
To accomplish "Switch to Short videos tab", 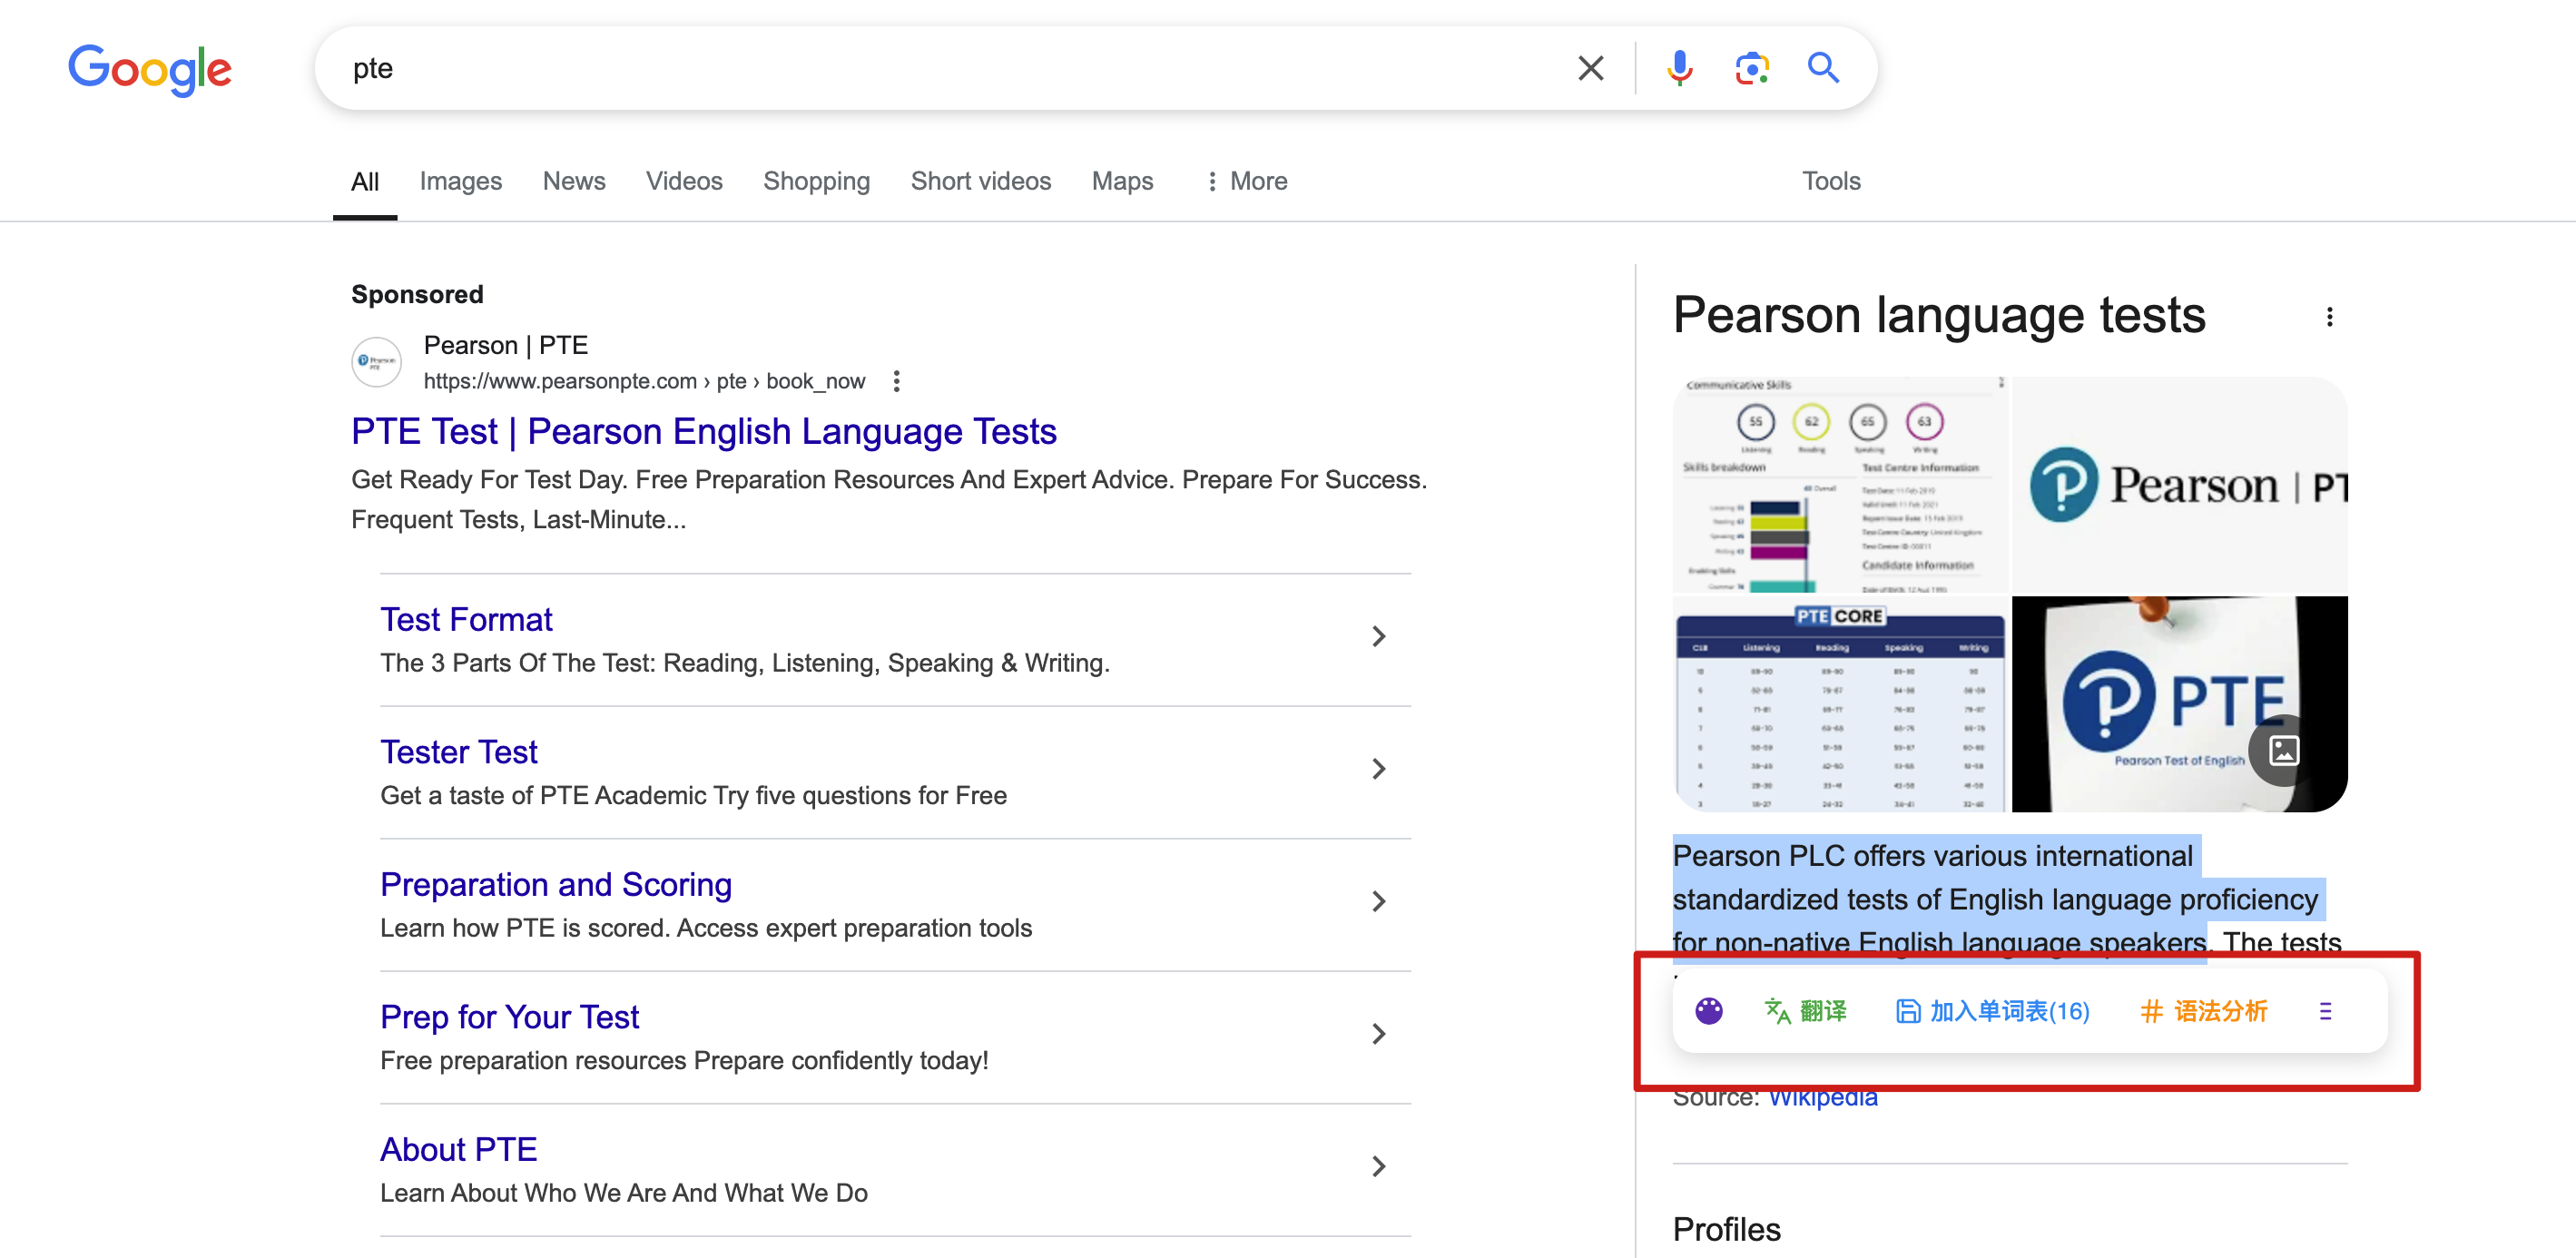I will click(x=980, y=181).
